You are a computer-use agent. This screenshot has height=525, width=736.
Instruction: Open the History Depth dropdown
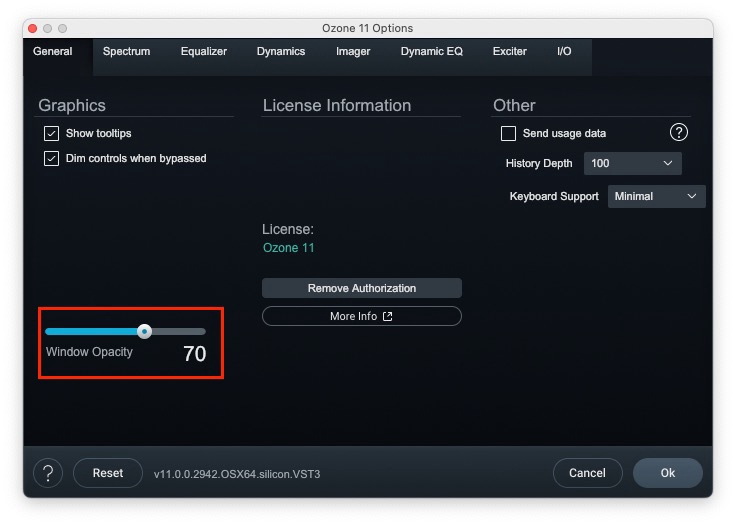coord(632,163)
